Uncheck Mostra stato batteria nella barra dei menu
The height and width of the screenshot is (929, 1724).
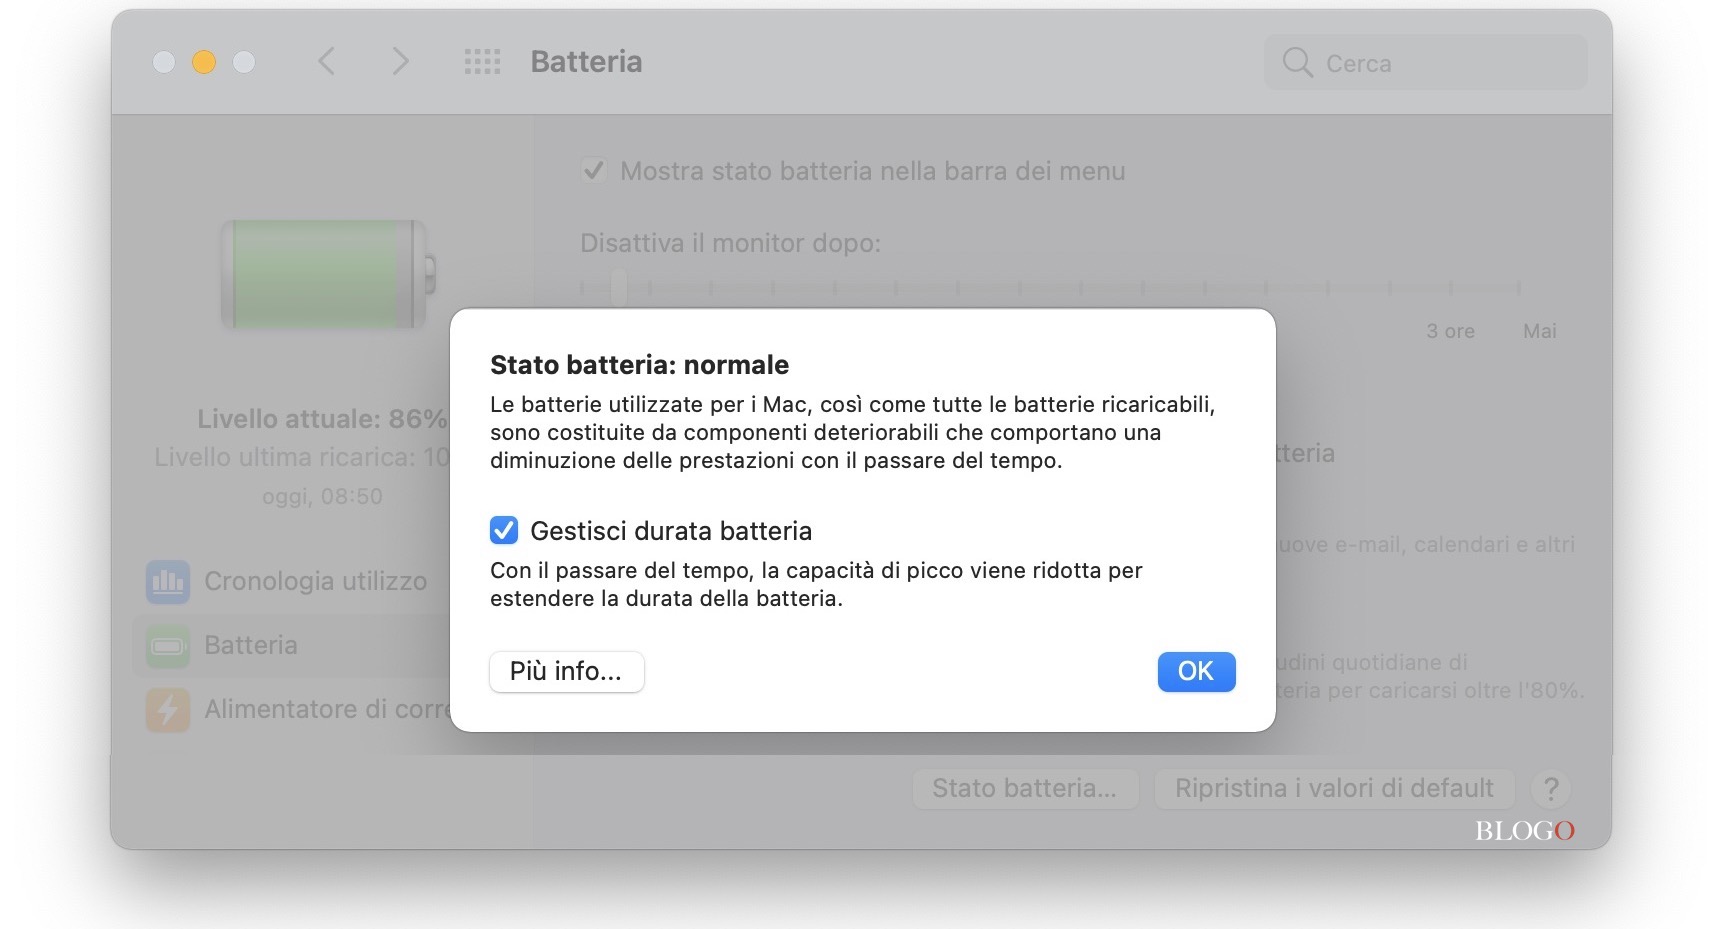pos(593,170)
